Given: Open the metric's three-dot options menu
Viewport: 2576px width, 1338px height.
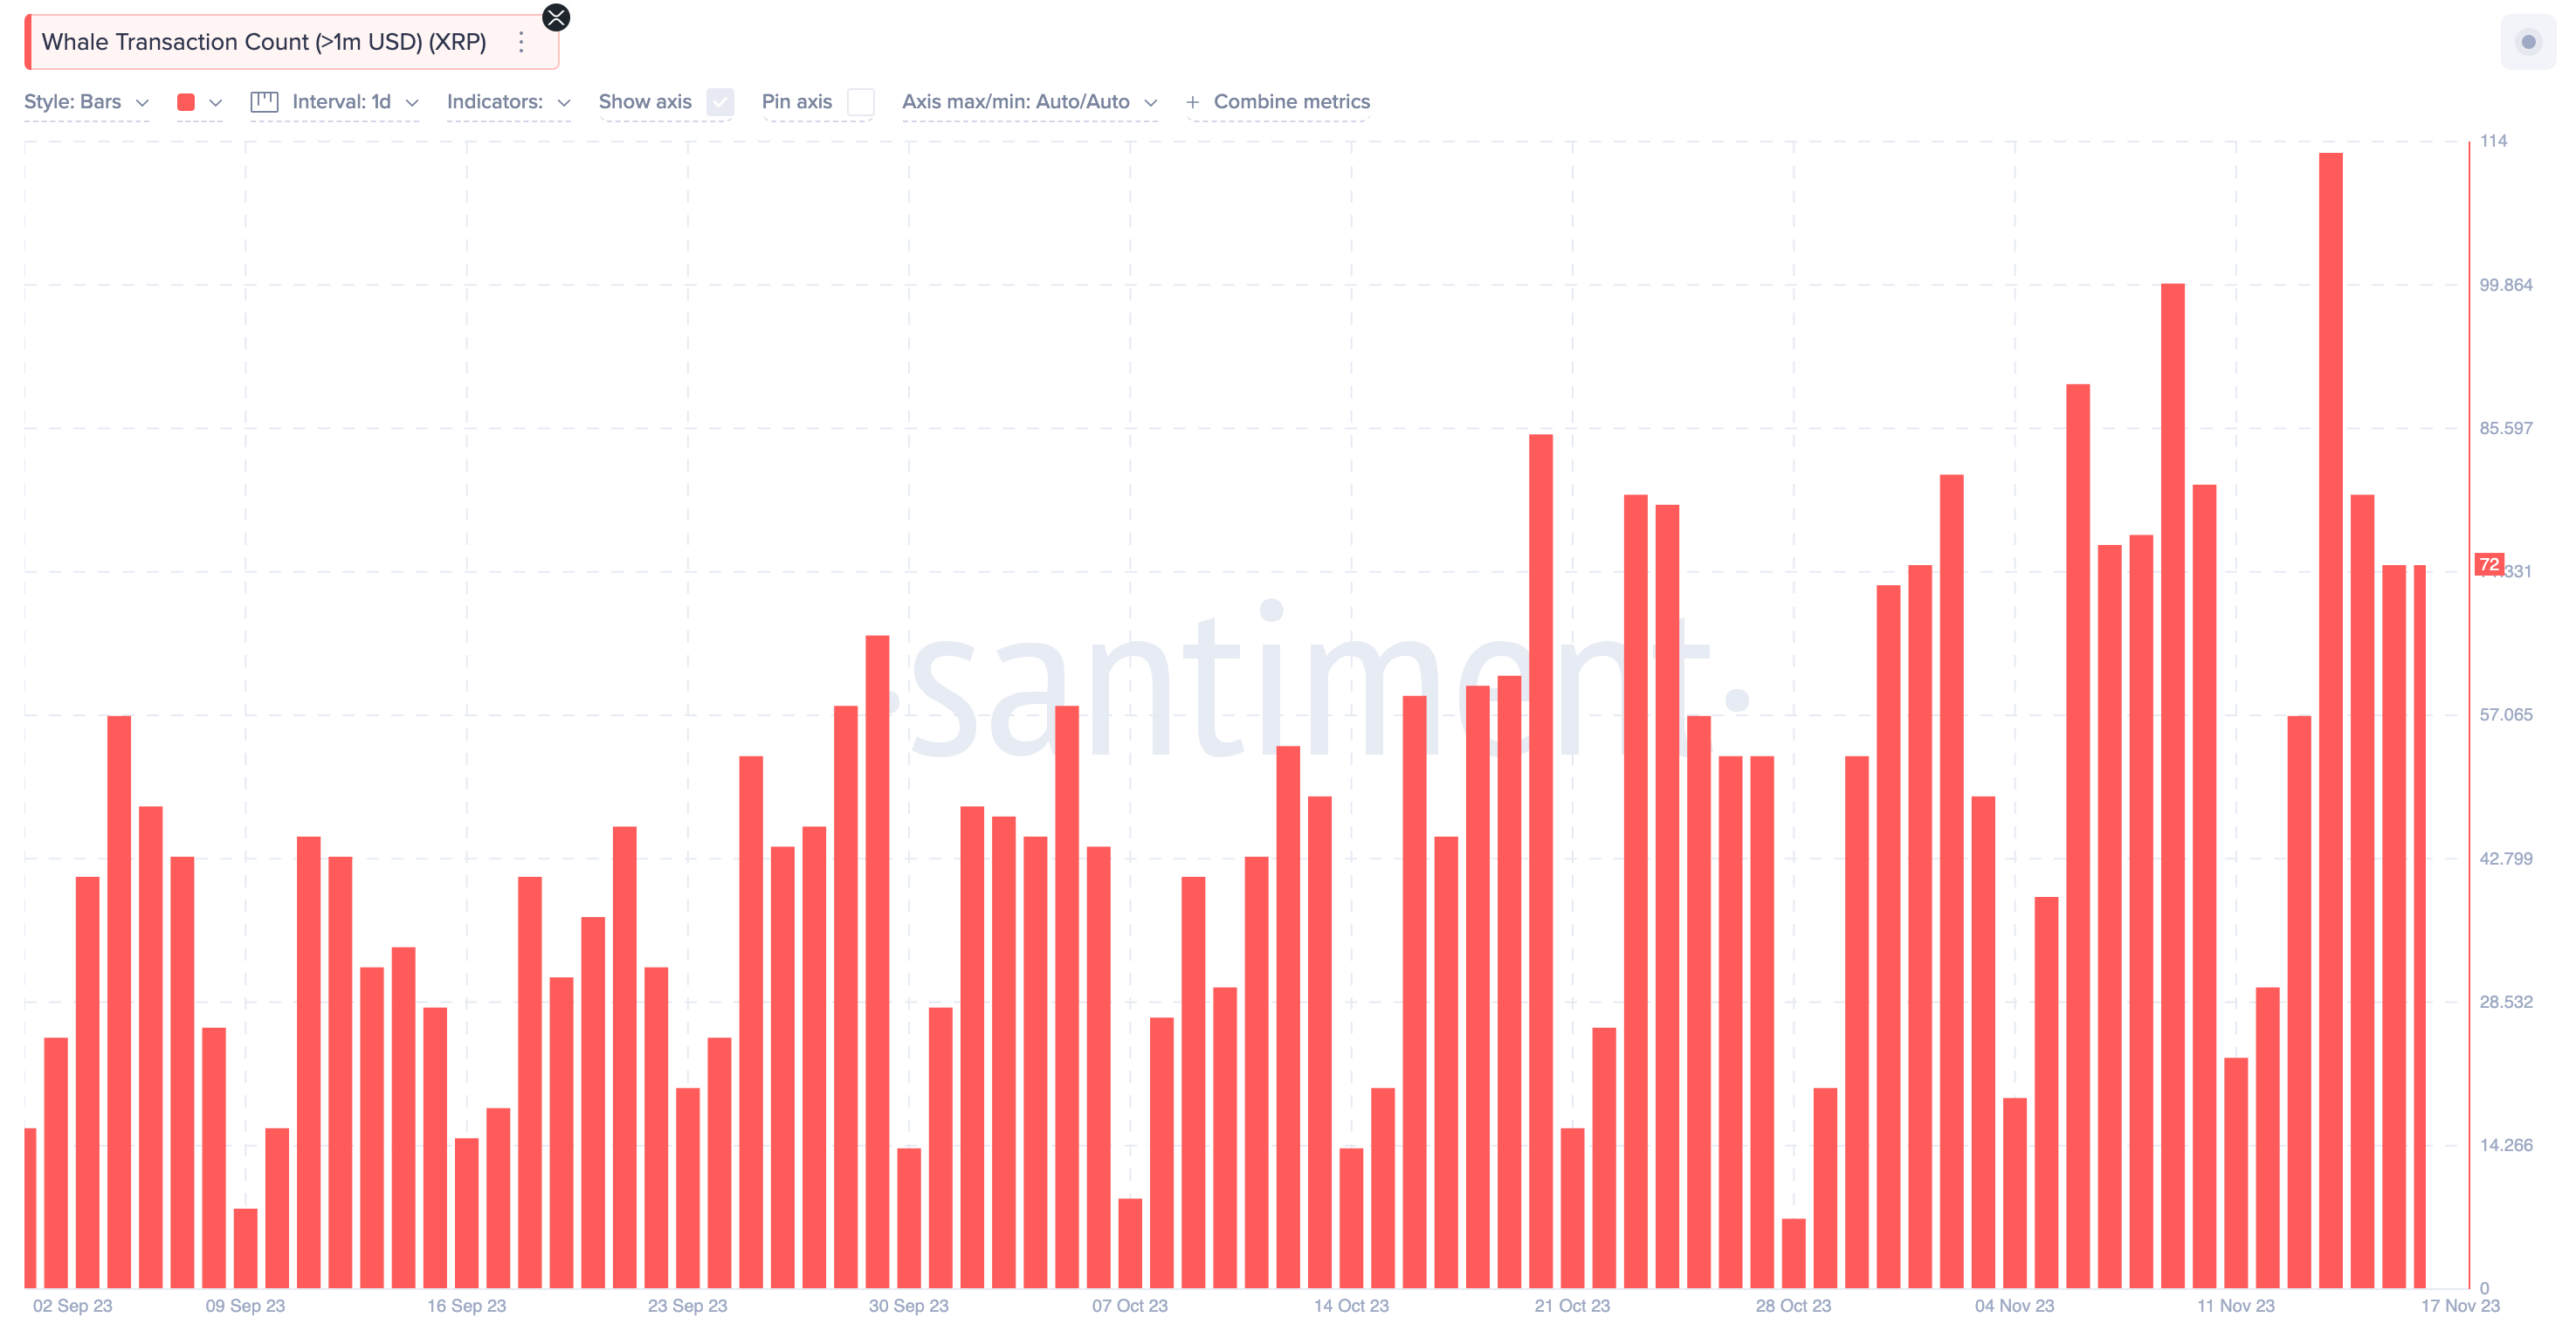Looking at the screenshot, I should 521,42.
